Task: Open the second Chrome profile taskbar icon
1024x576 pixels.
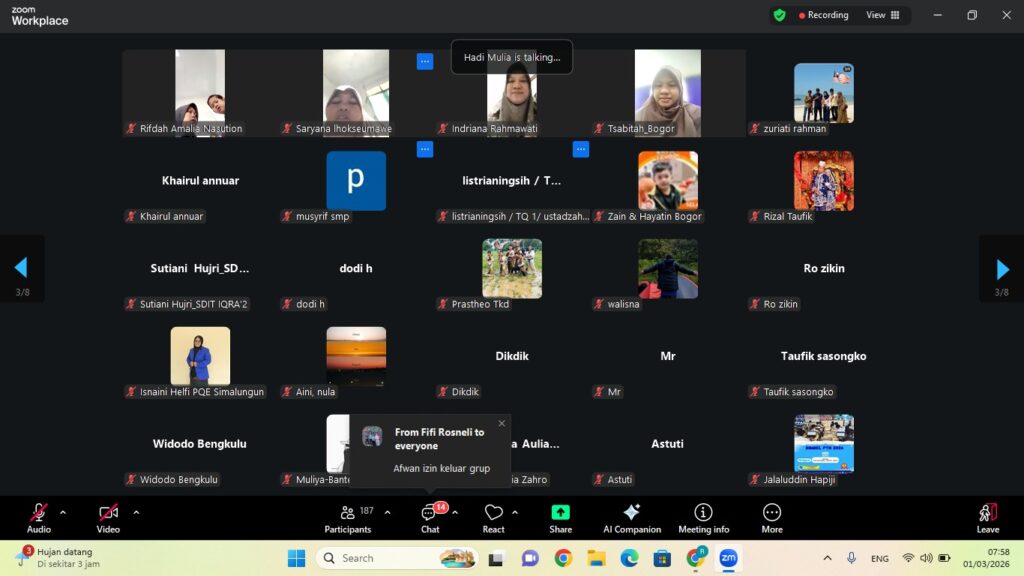Action: pos(696,558)
